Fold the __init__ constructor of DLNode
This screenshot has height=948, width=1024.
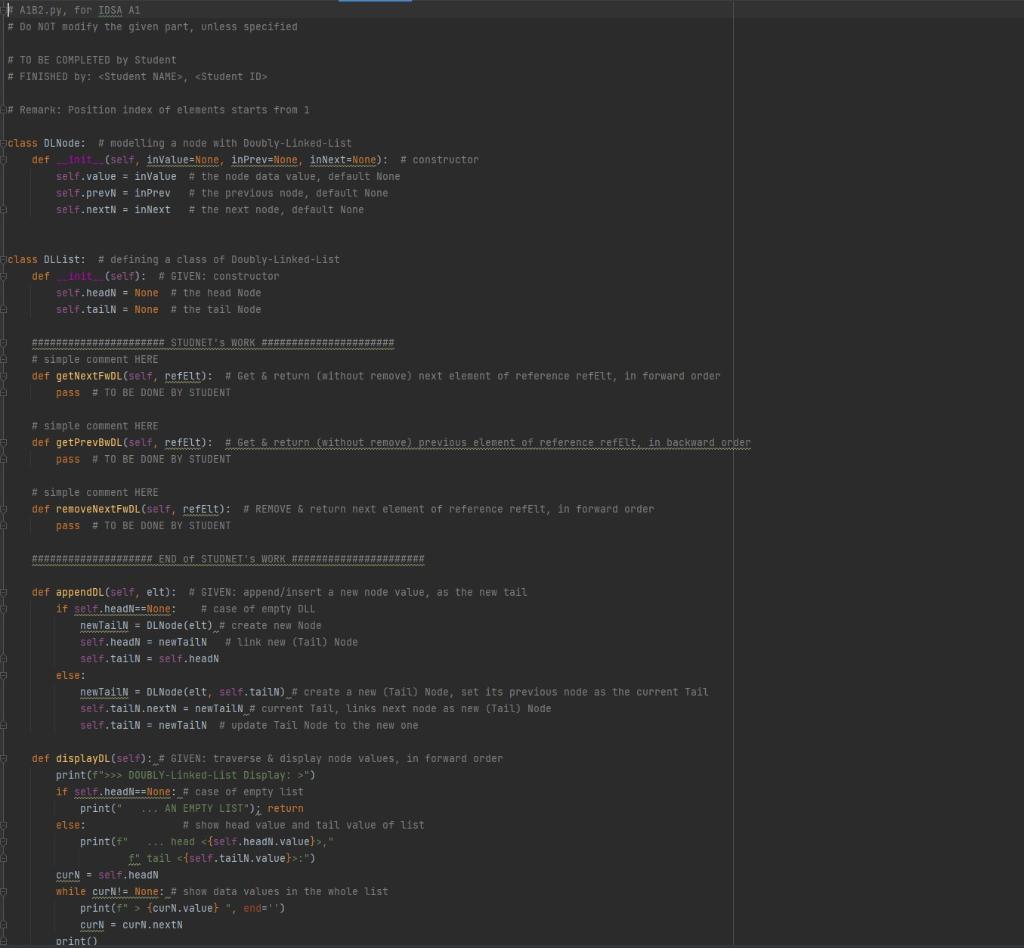click(5, 159)
